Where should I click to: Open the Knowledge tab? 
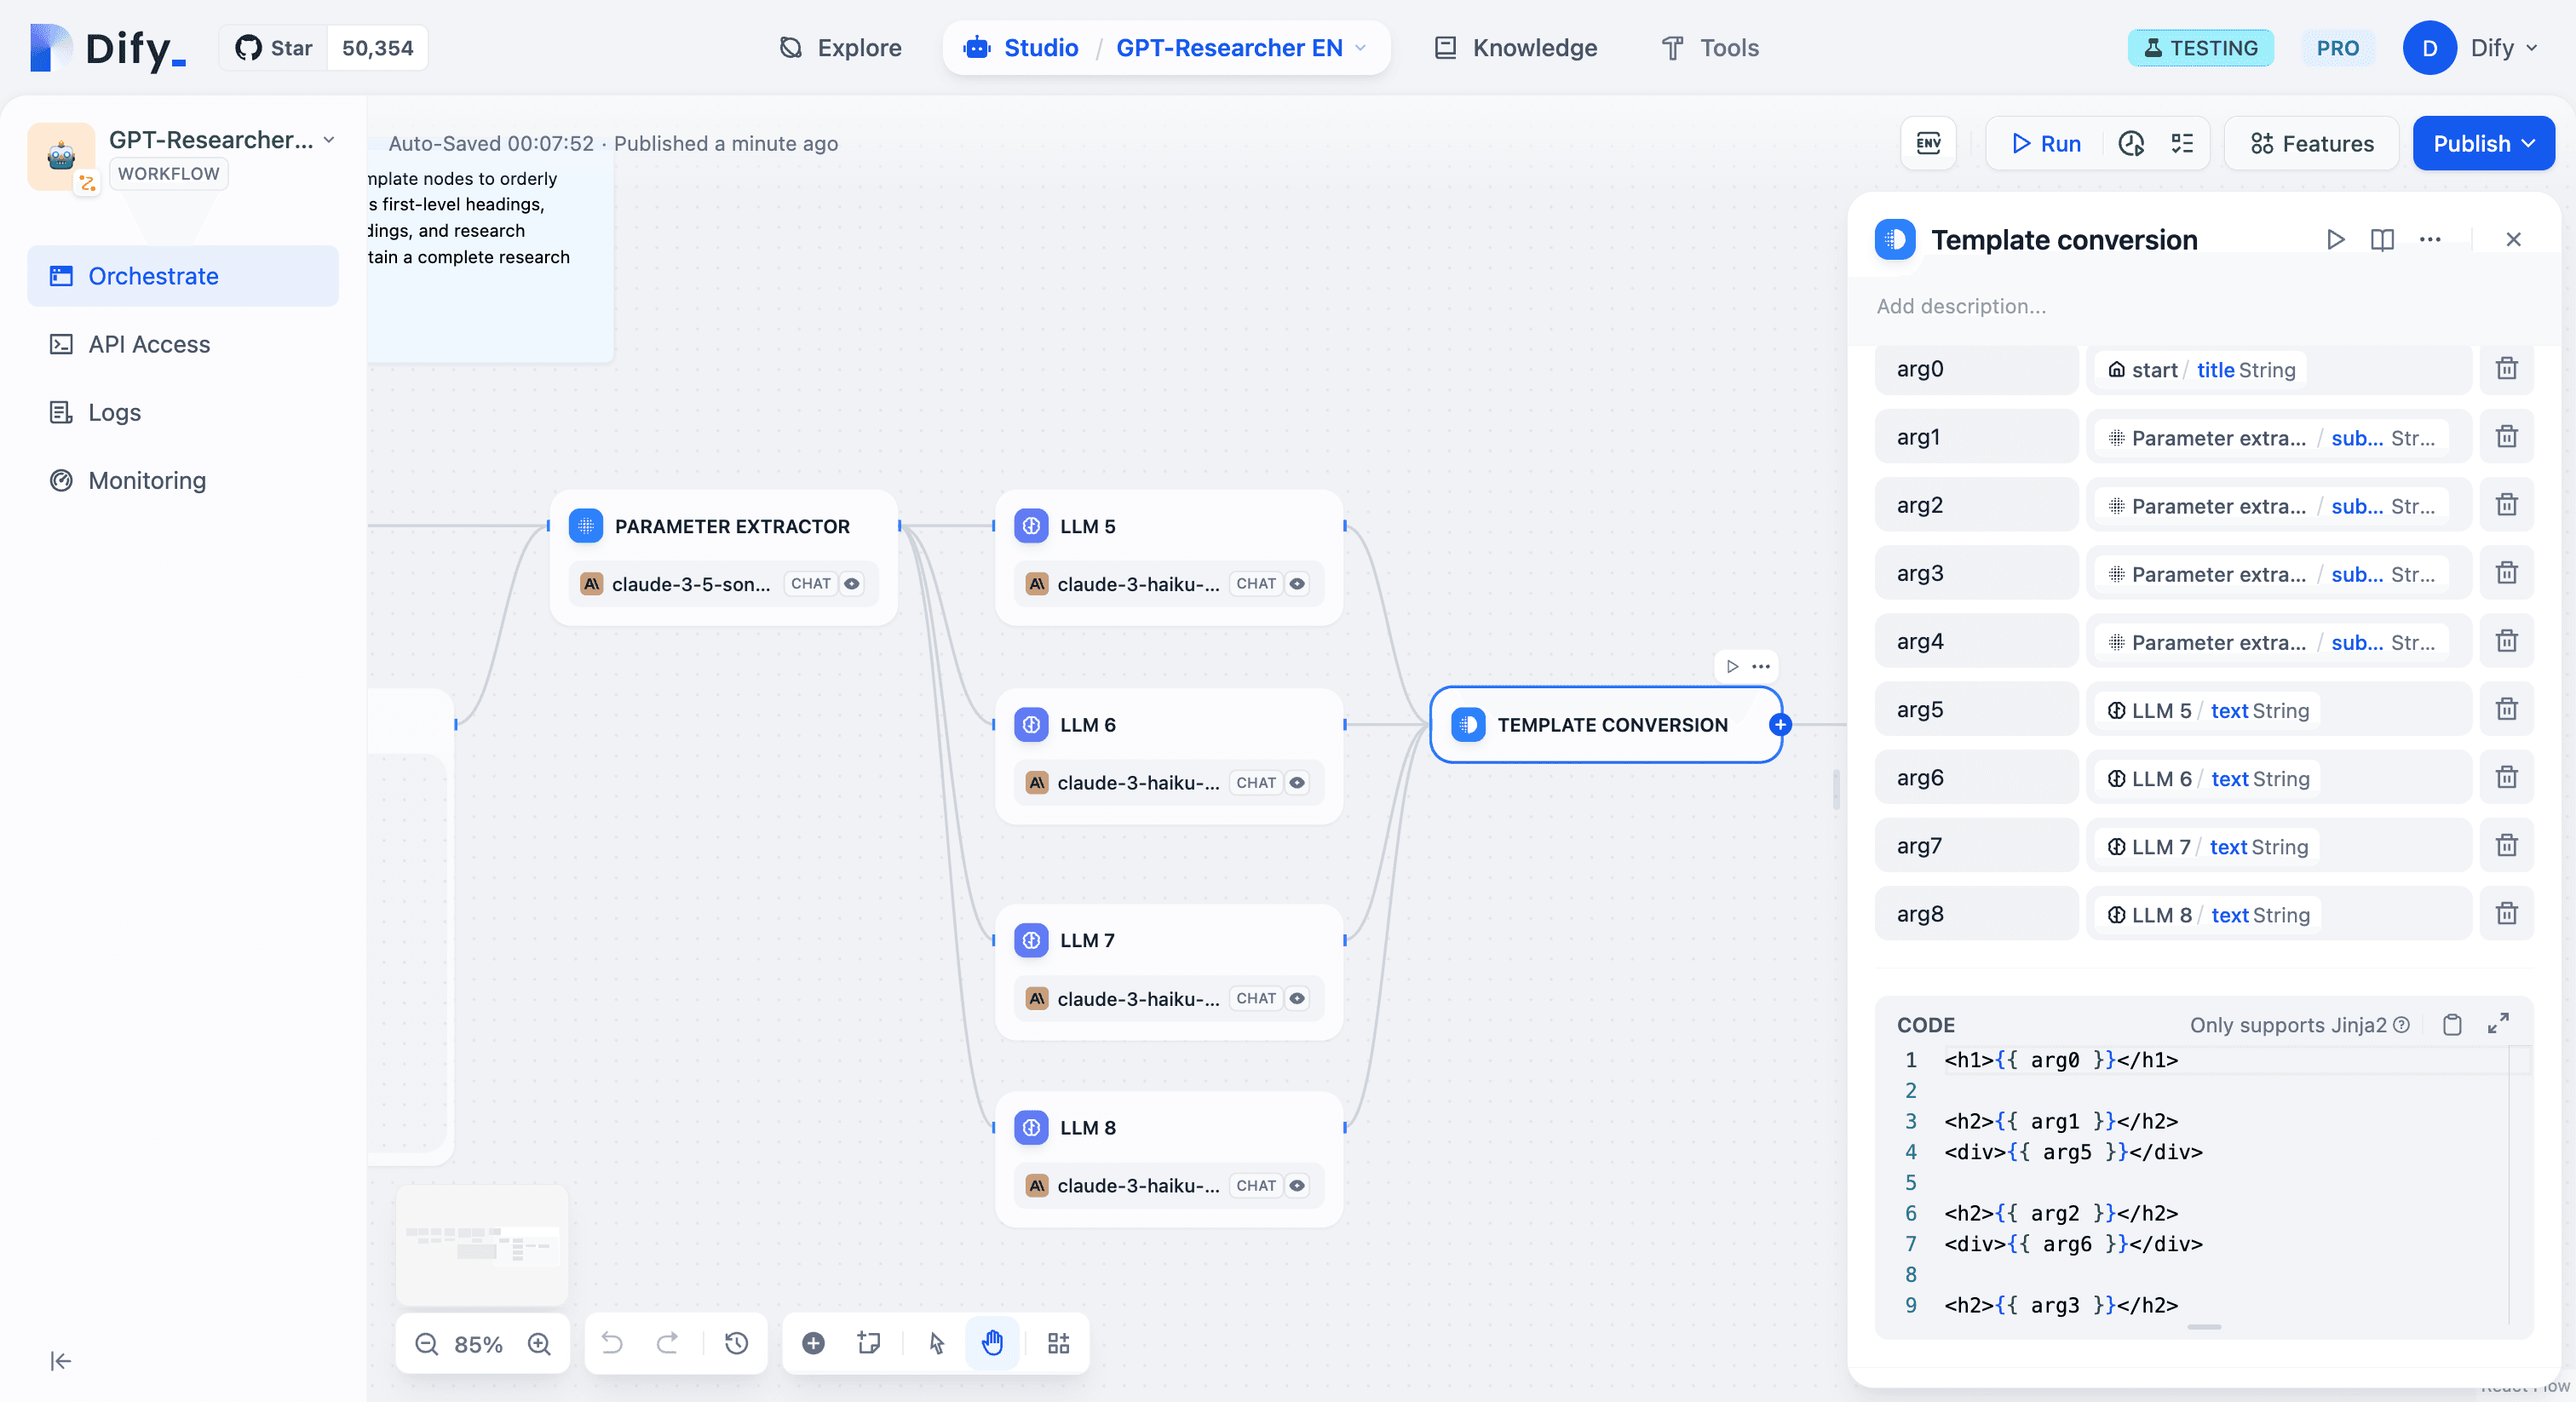(x=1516, y=48)
